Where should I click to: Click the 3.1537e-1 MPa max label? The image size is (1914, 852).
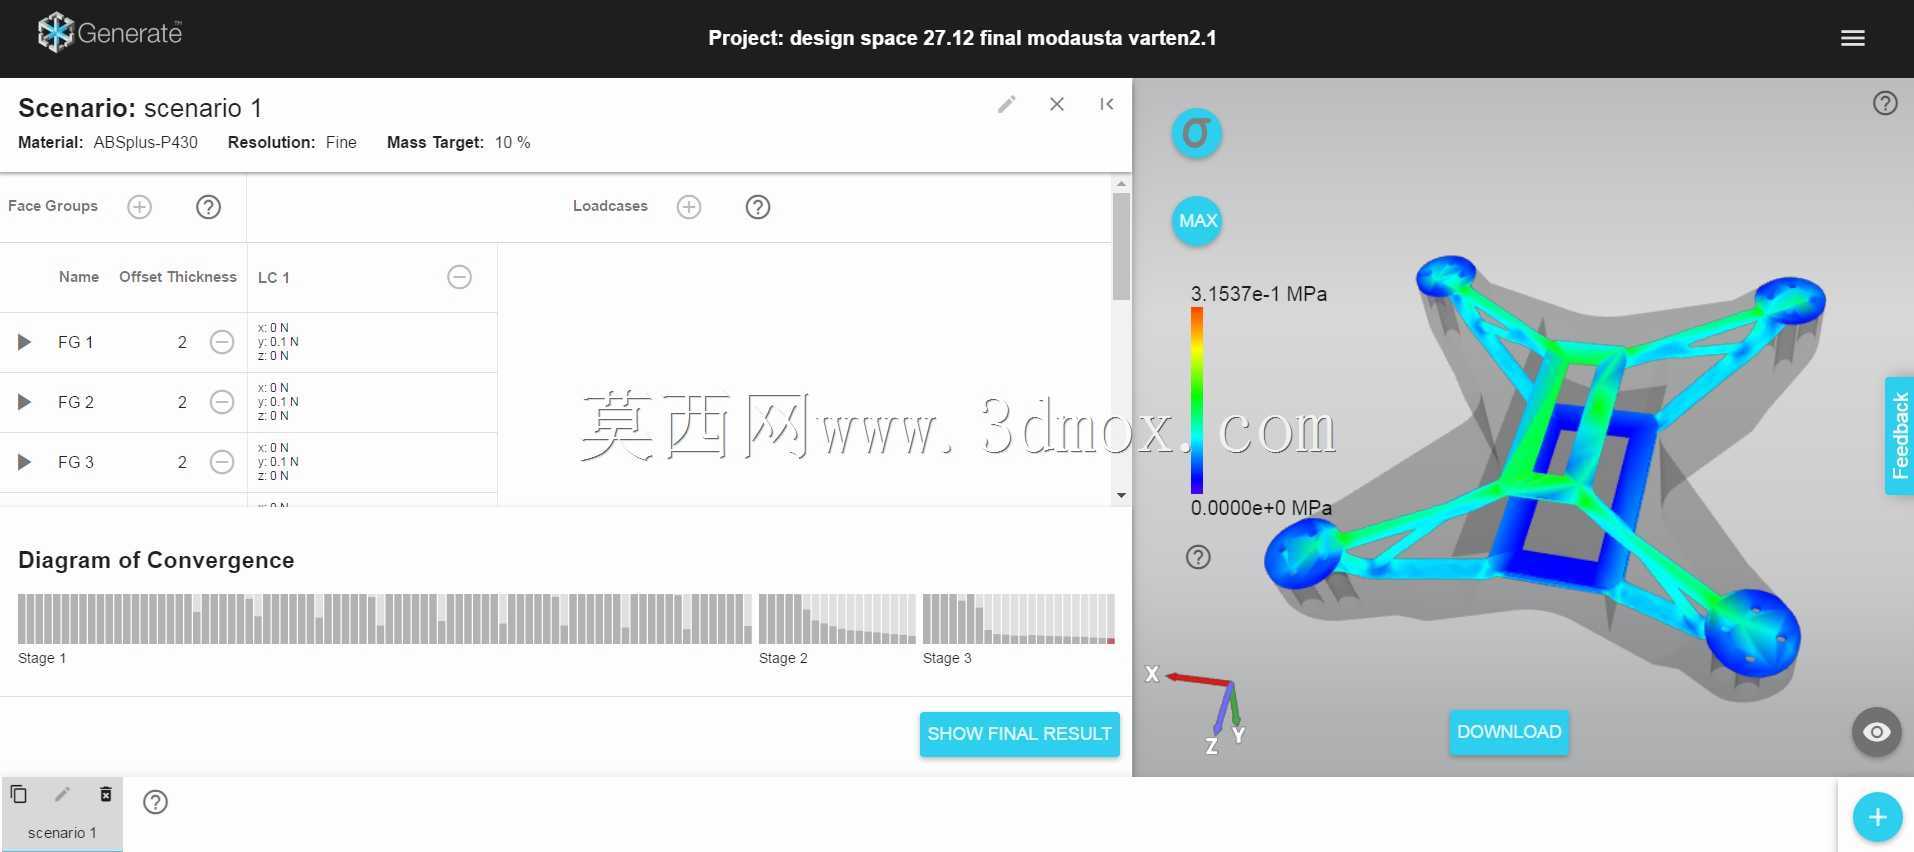(1259, 294)
